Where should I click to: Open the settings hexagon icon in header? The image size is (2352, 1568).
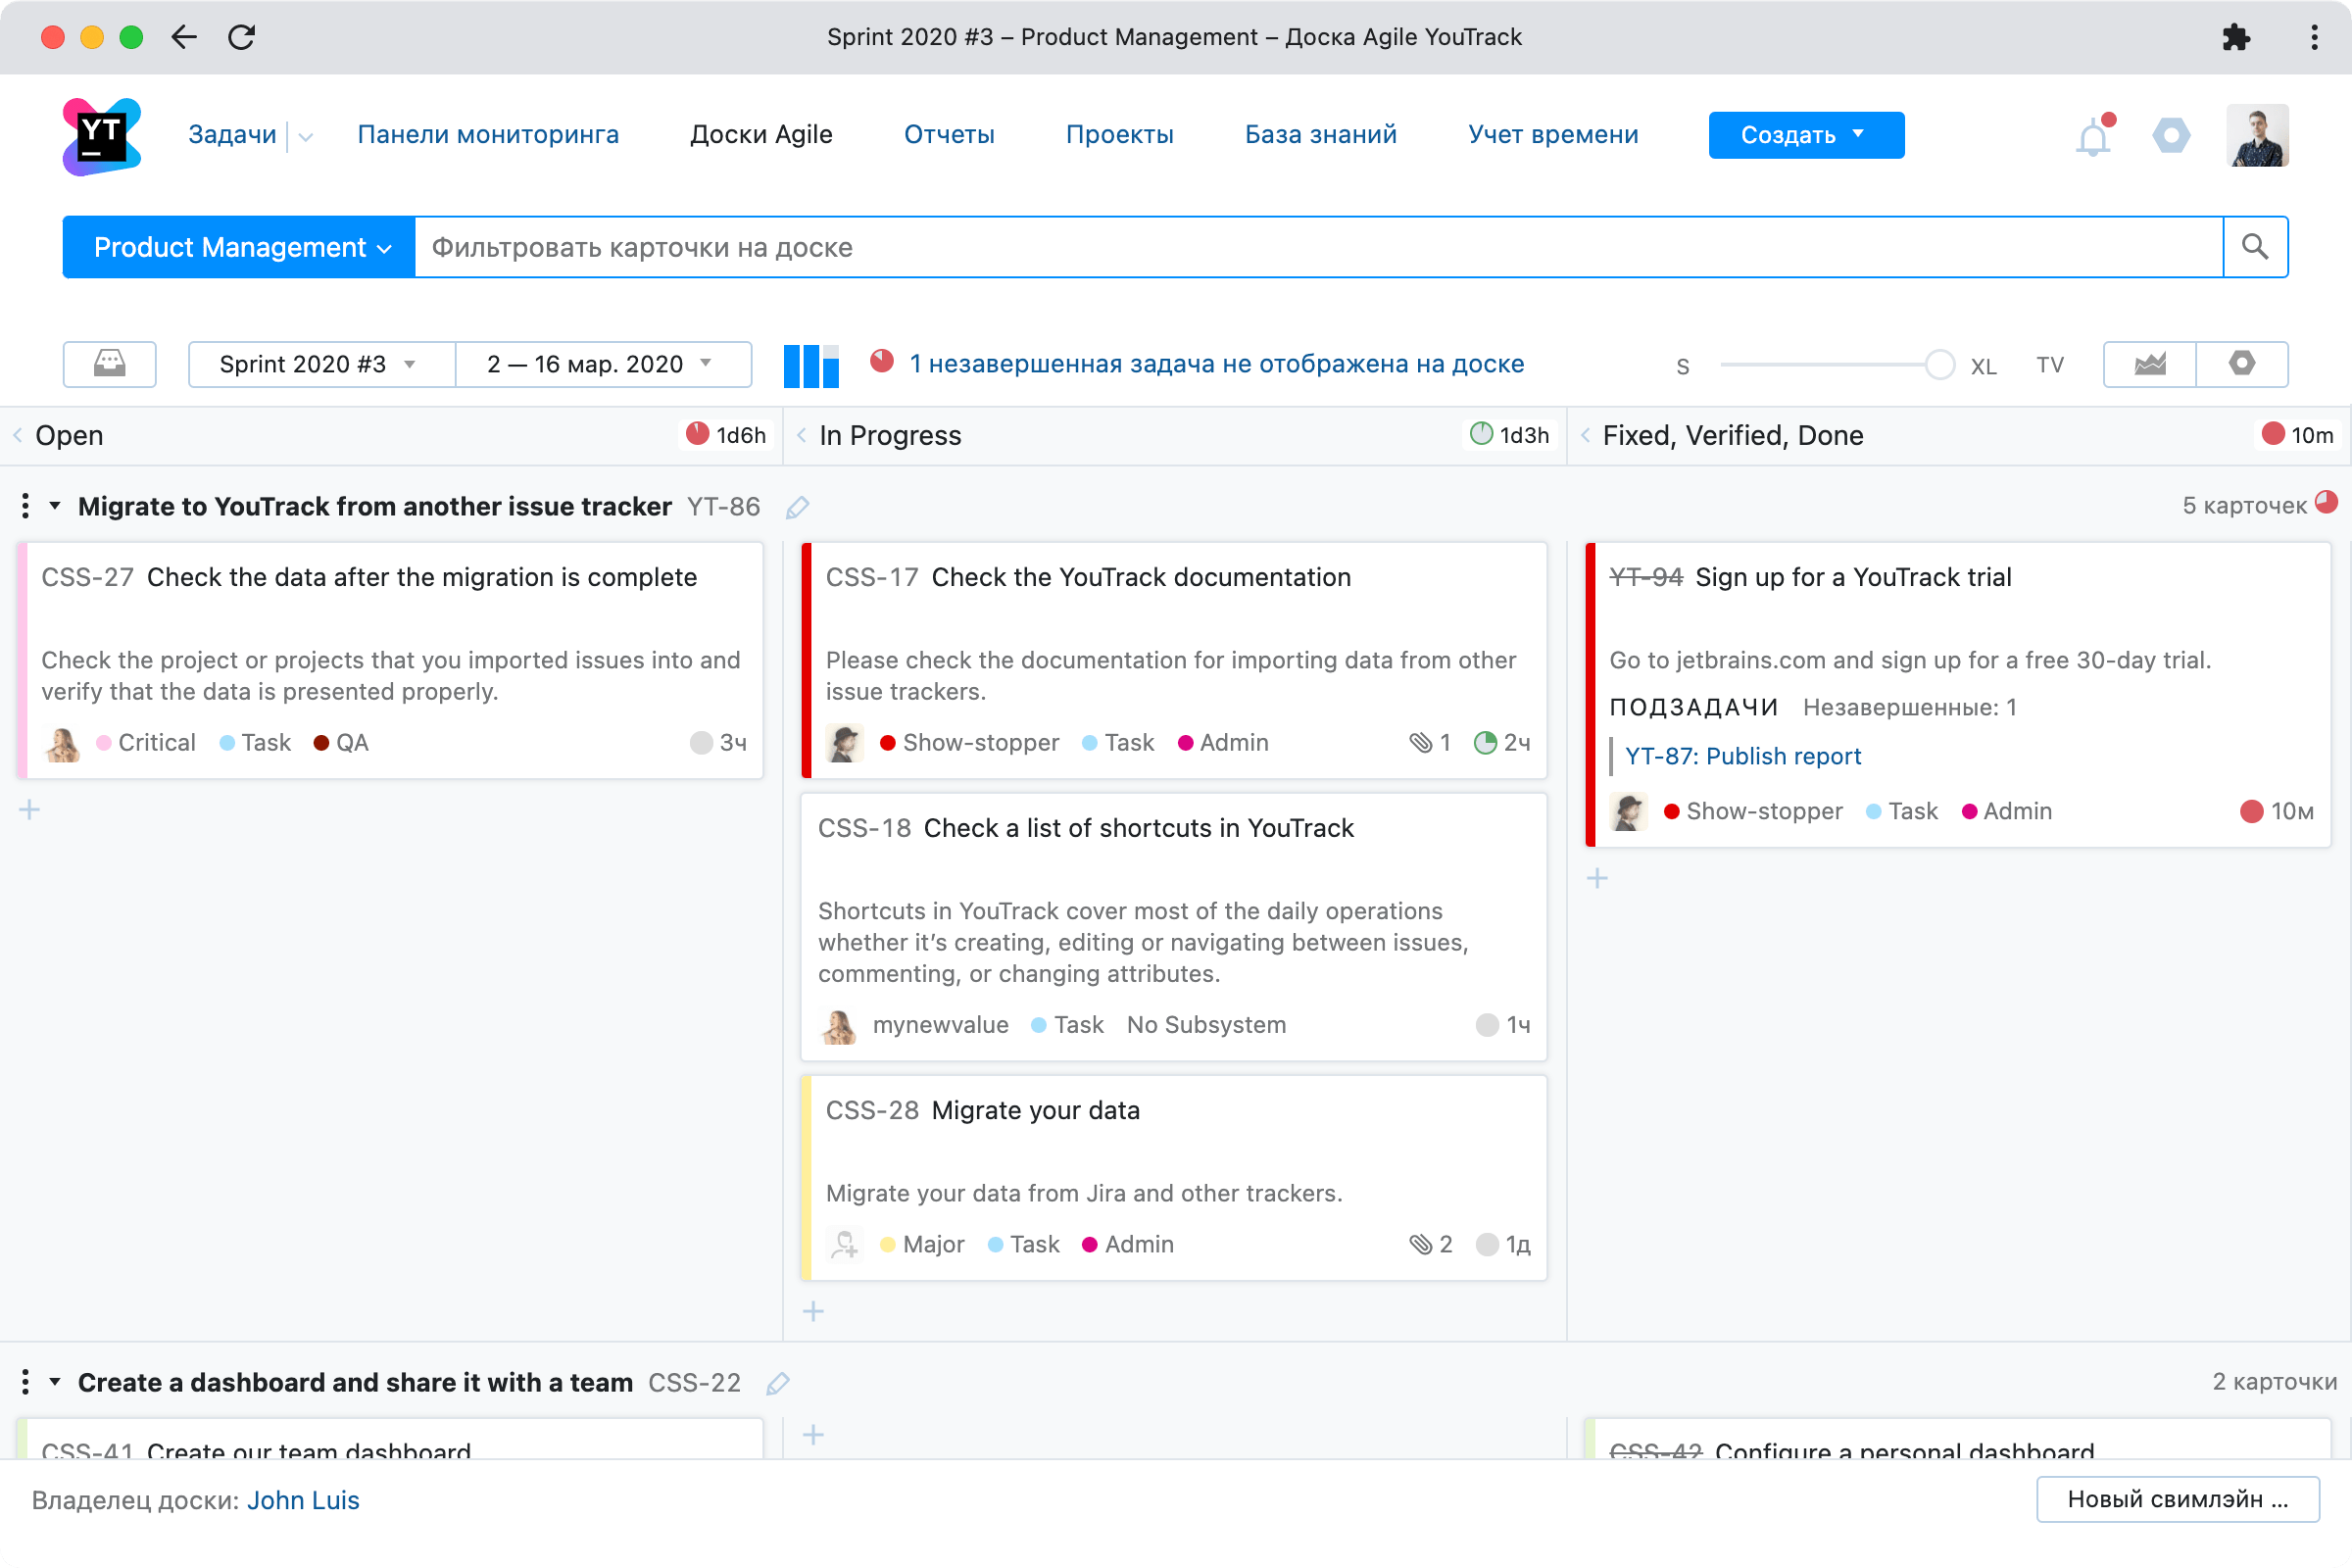[x=2171, y=136]
